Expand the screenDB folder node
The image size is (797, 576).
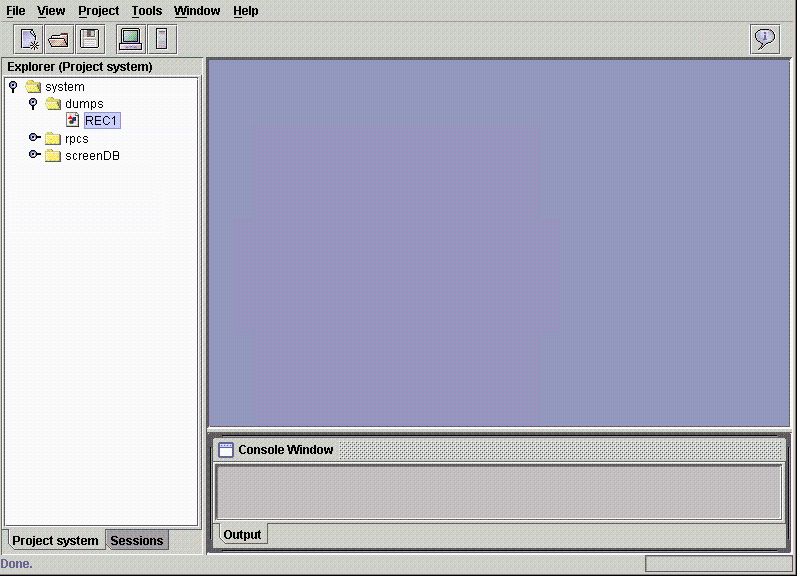tap(34, 154)
